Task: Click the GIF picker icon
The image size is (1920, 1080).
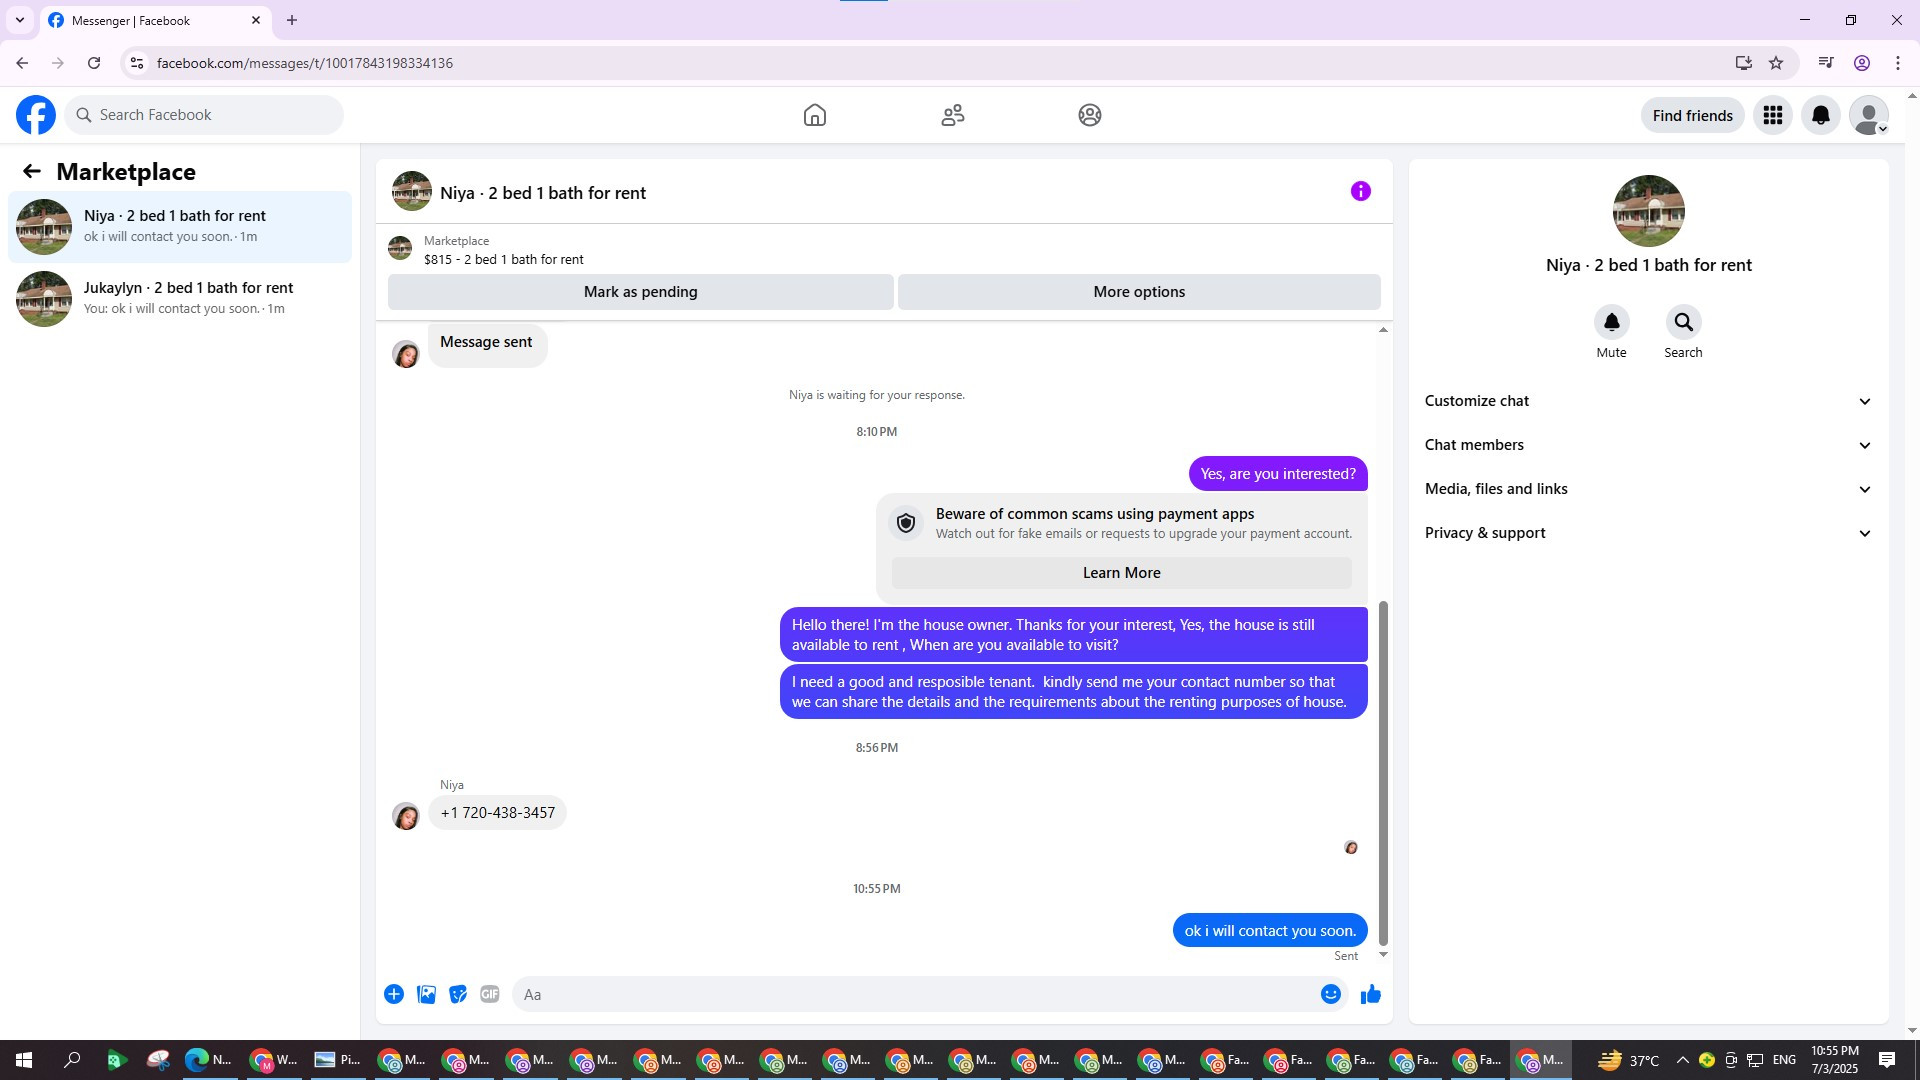Action: point(489,994)
